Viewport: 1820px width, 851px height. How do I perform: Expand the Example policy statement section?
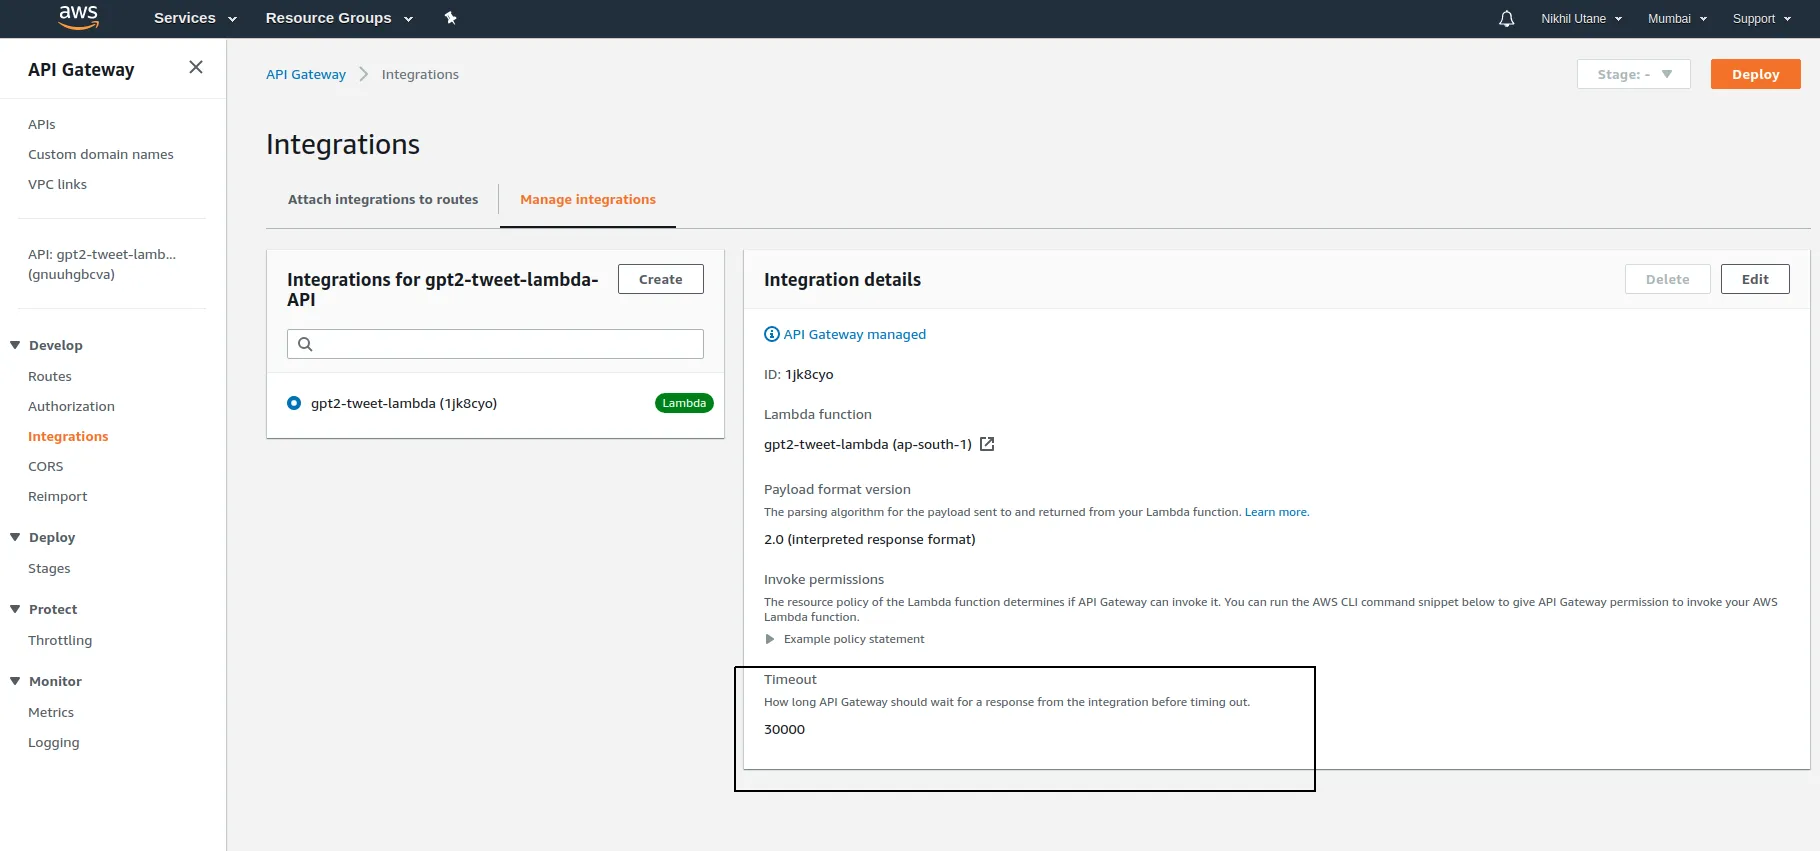[770, 639]
